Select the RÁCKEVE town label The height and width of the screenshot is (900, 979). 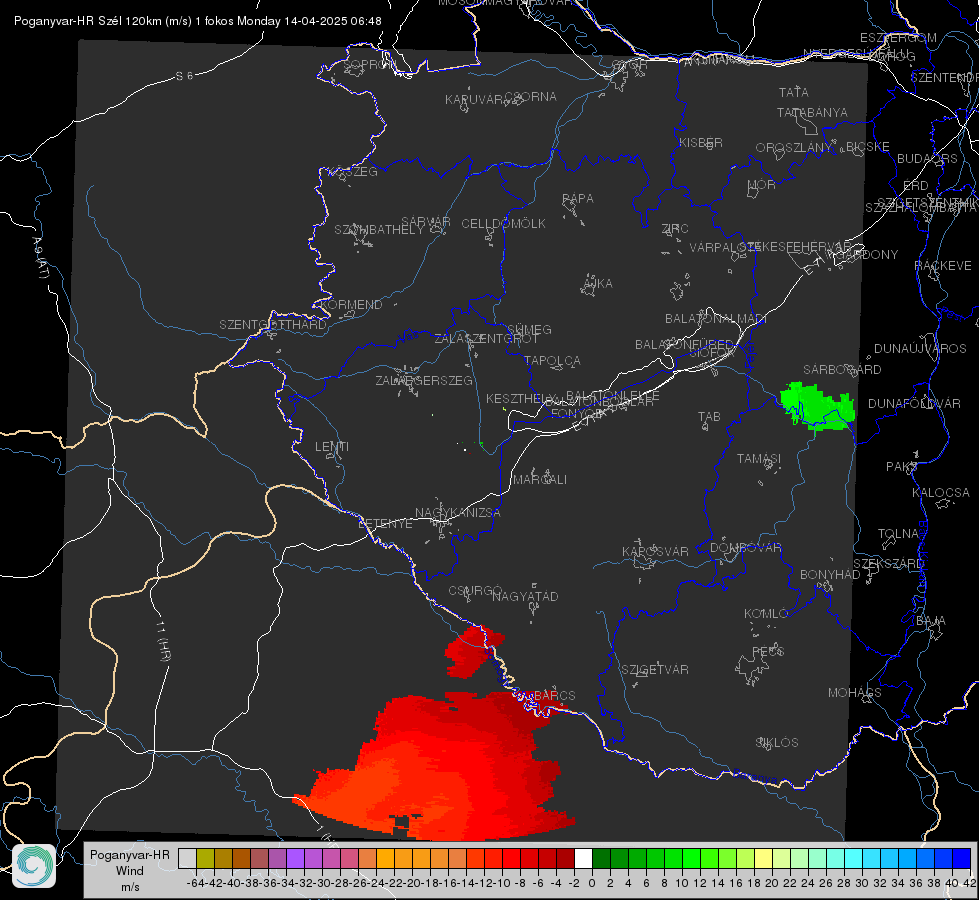943,266
